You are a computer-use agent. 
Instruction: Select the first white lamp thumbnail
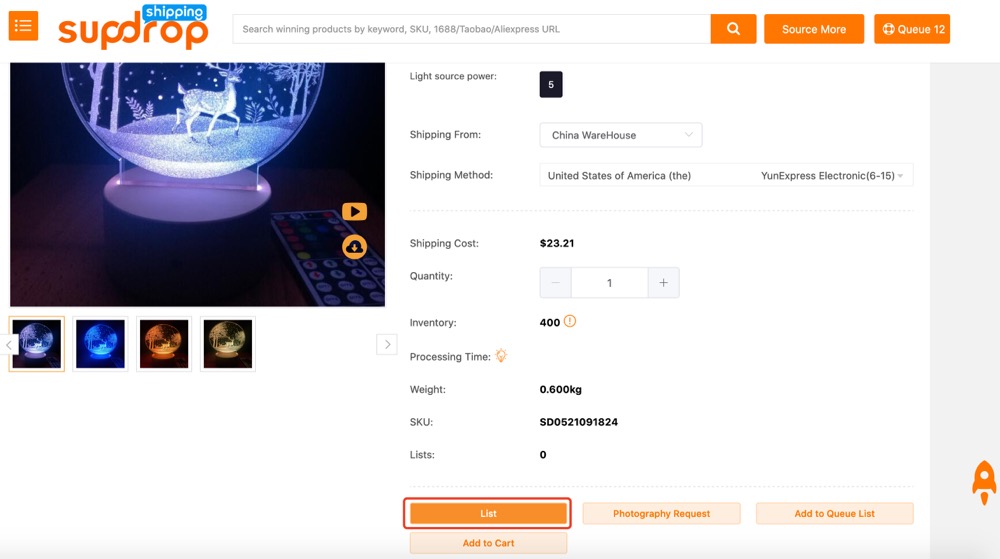tap(36, 344)
